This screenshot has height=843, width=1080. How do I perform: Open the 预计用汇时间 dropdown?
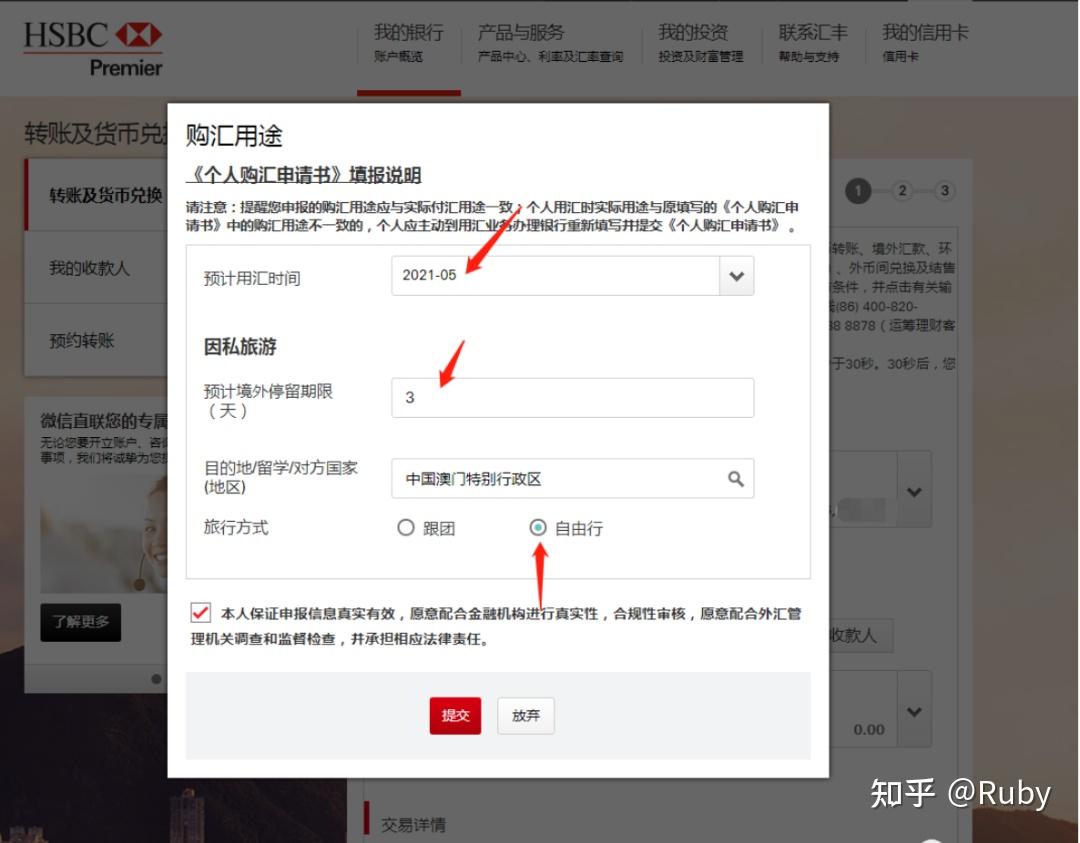[736, 277]
